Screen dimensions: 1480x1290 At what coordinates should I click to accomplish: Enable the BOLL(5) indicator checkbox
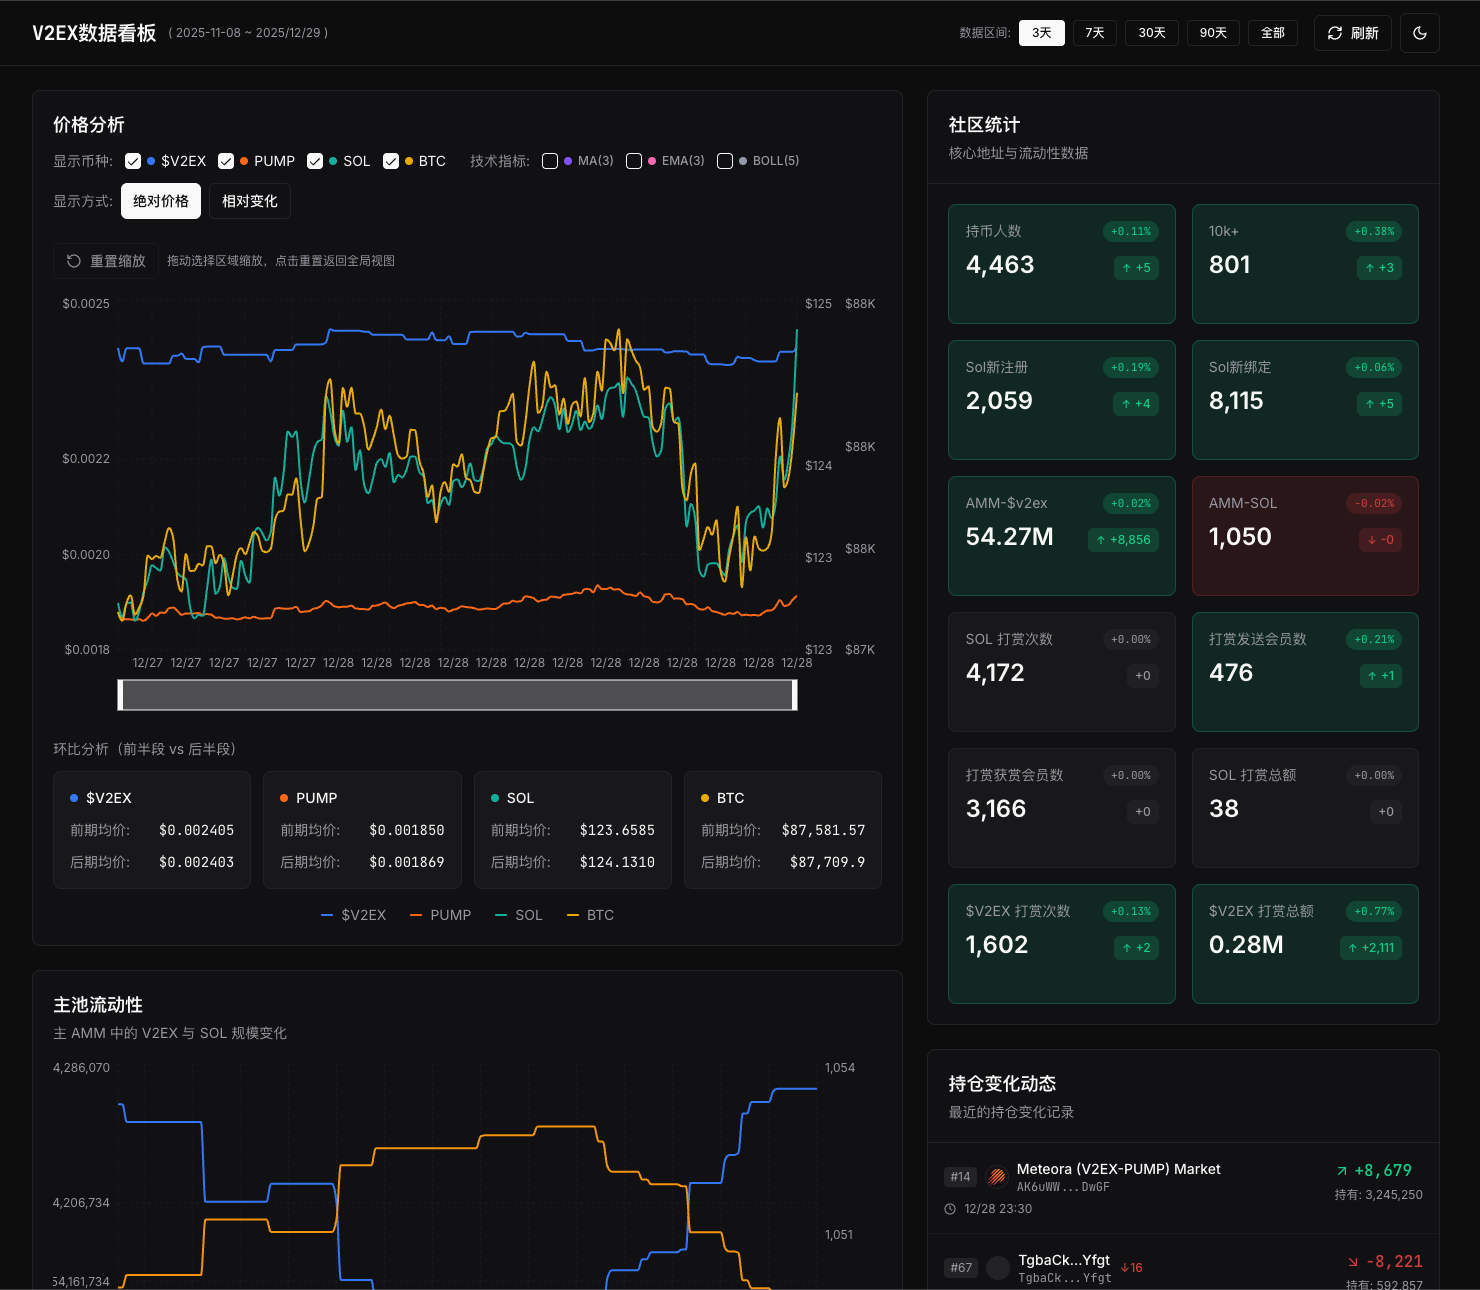pos(725,161)
